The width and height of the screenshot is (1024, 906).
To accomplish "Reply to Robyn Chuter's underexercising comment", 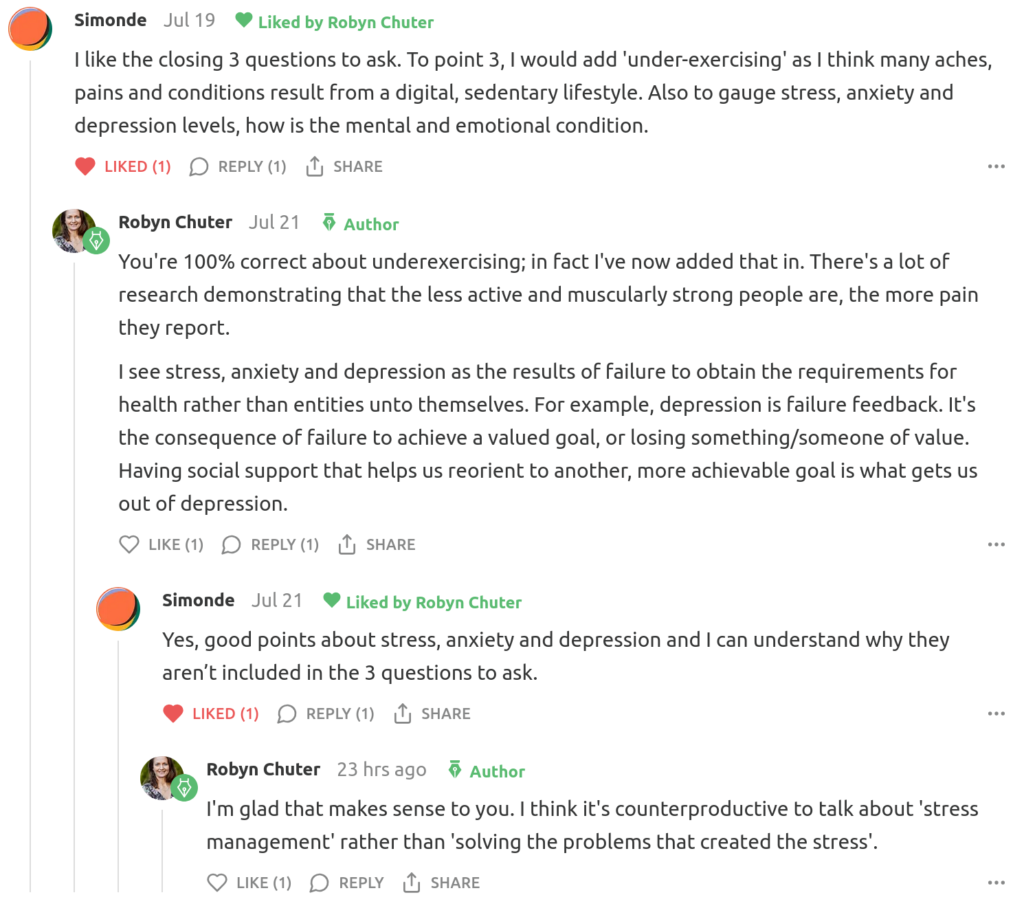I will coord(270,545).
